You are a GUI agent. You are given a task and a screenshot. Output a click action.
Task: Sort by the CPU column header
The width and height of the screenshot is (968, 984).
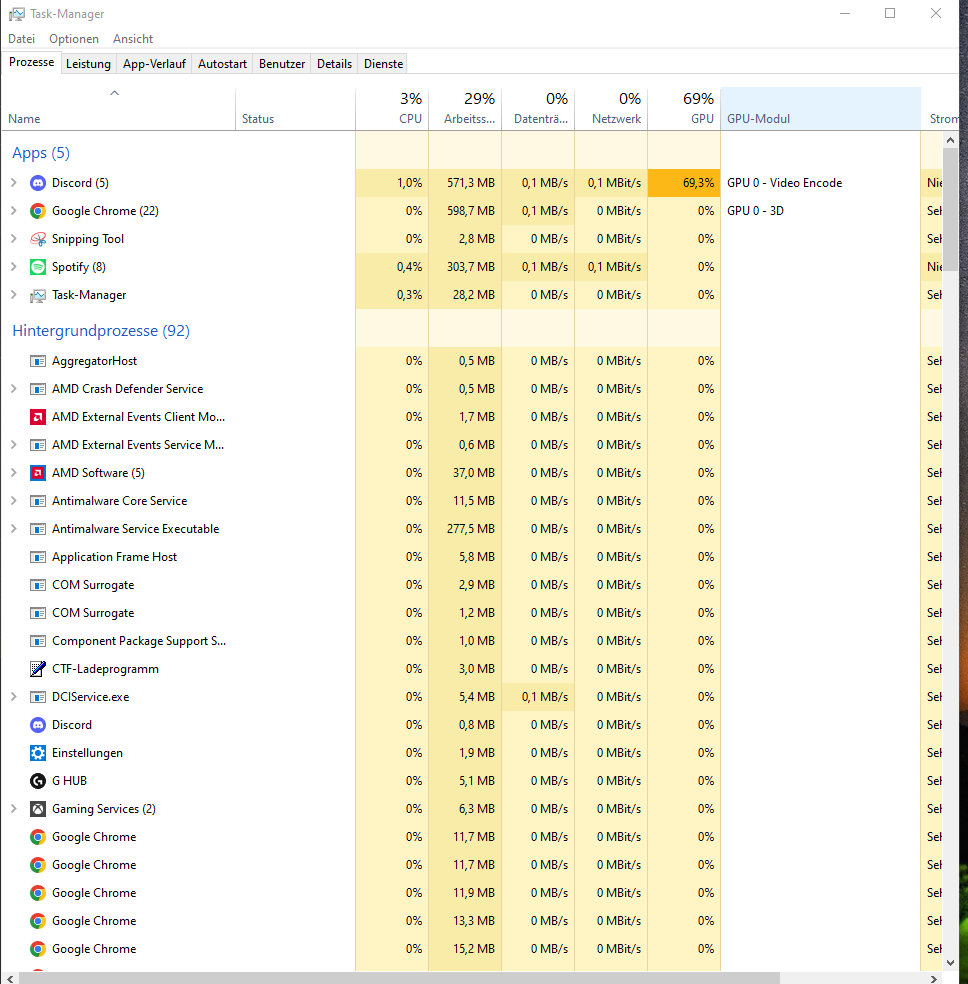click(x=392, y=109)
